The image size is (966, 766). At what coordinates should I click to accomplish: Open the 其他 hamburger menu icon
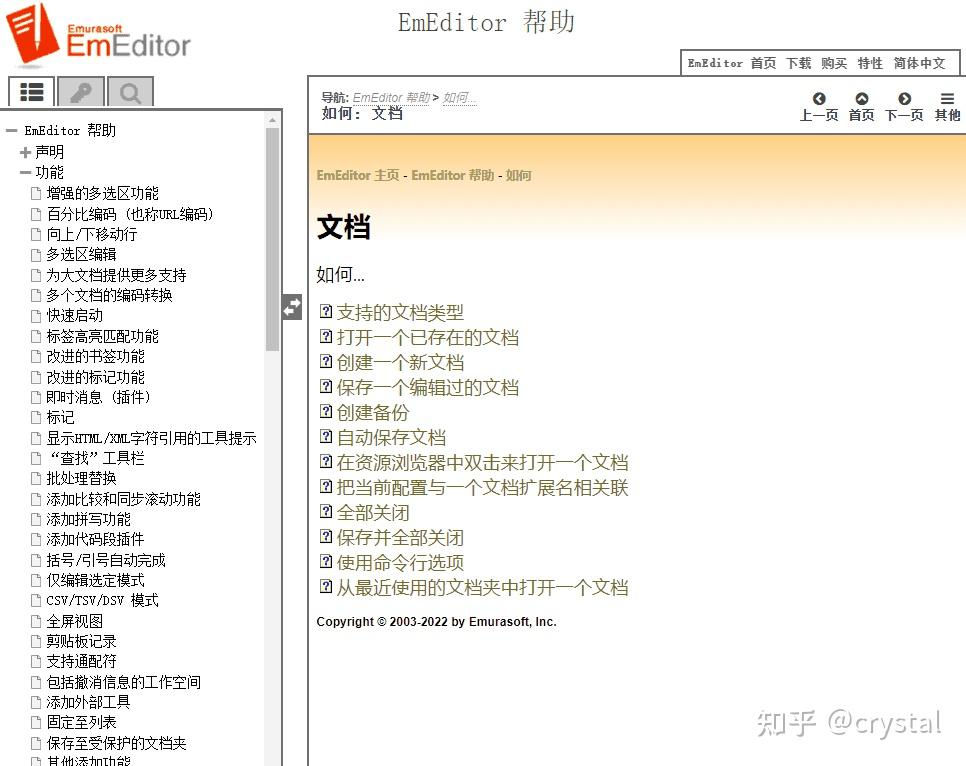click(946, 99)
